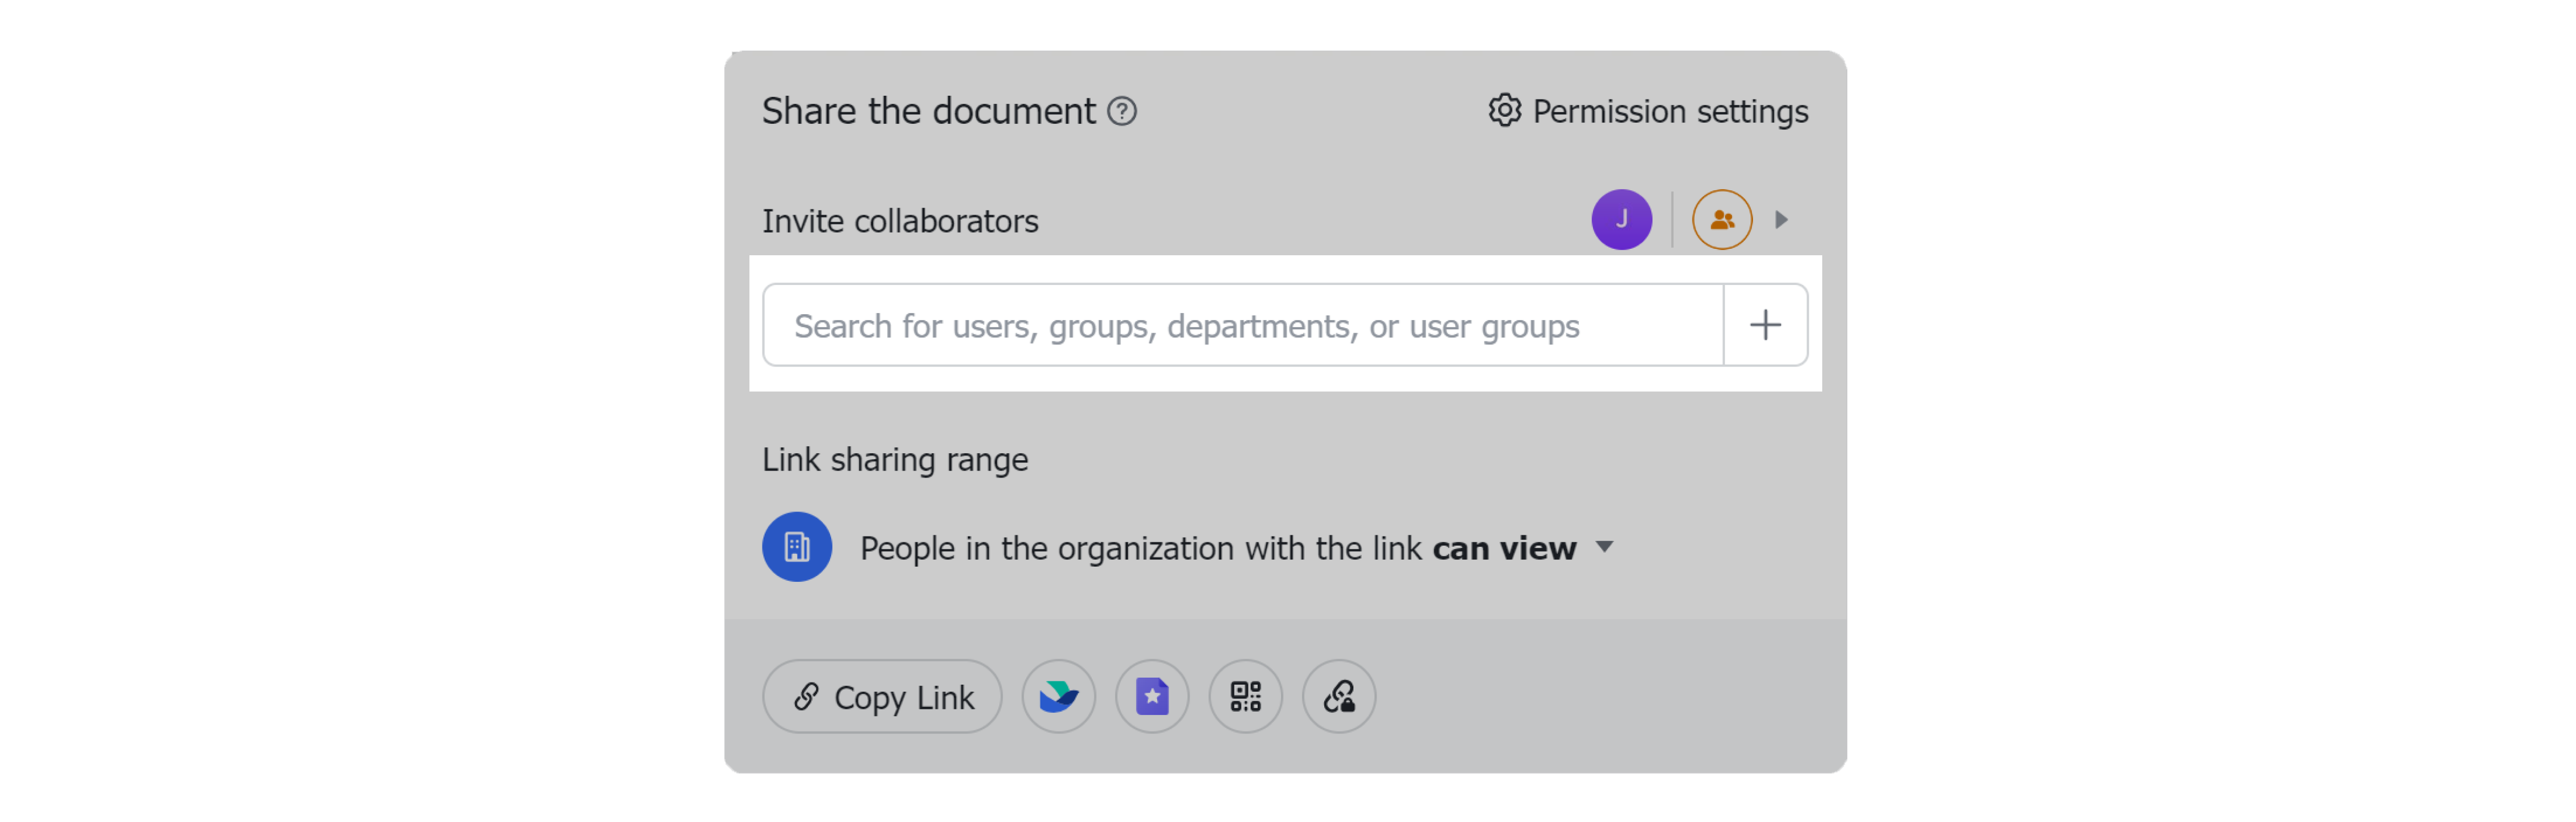Click the Share the document heading
The image size is (2576, 822).
[x=929, y=111]
